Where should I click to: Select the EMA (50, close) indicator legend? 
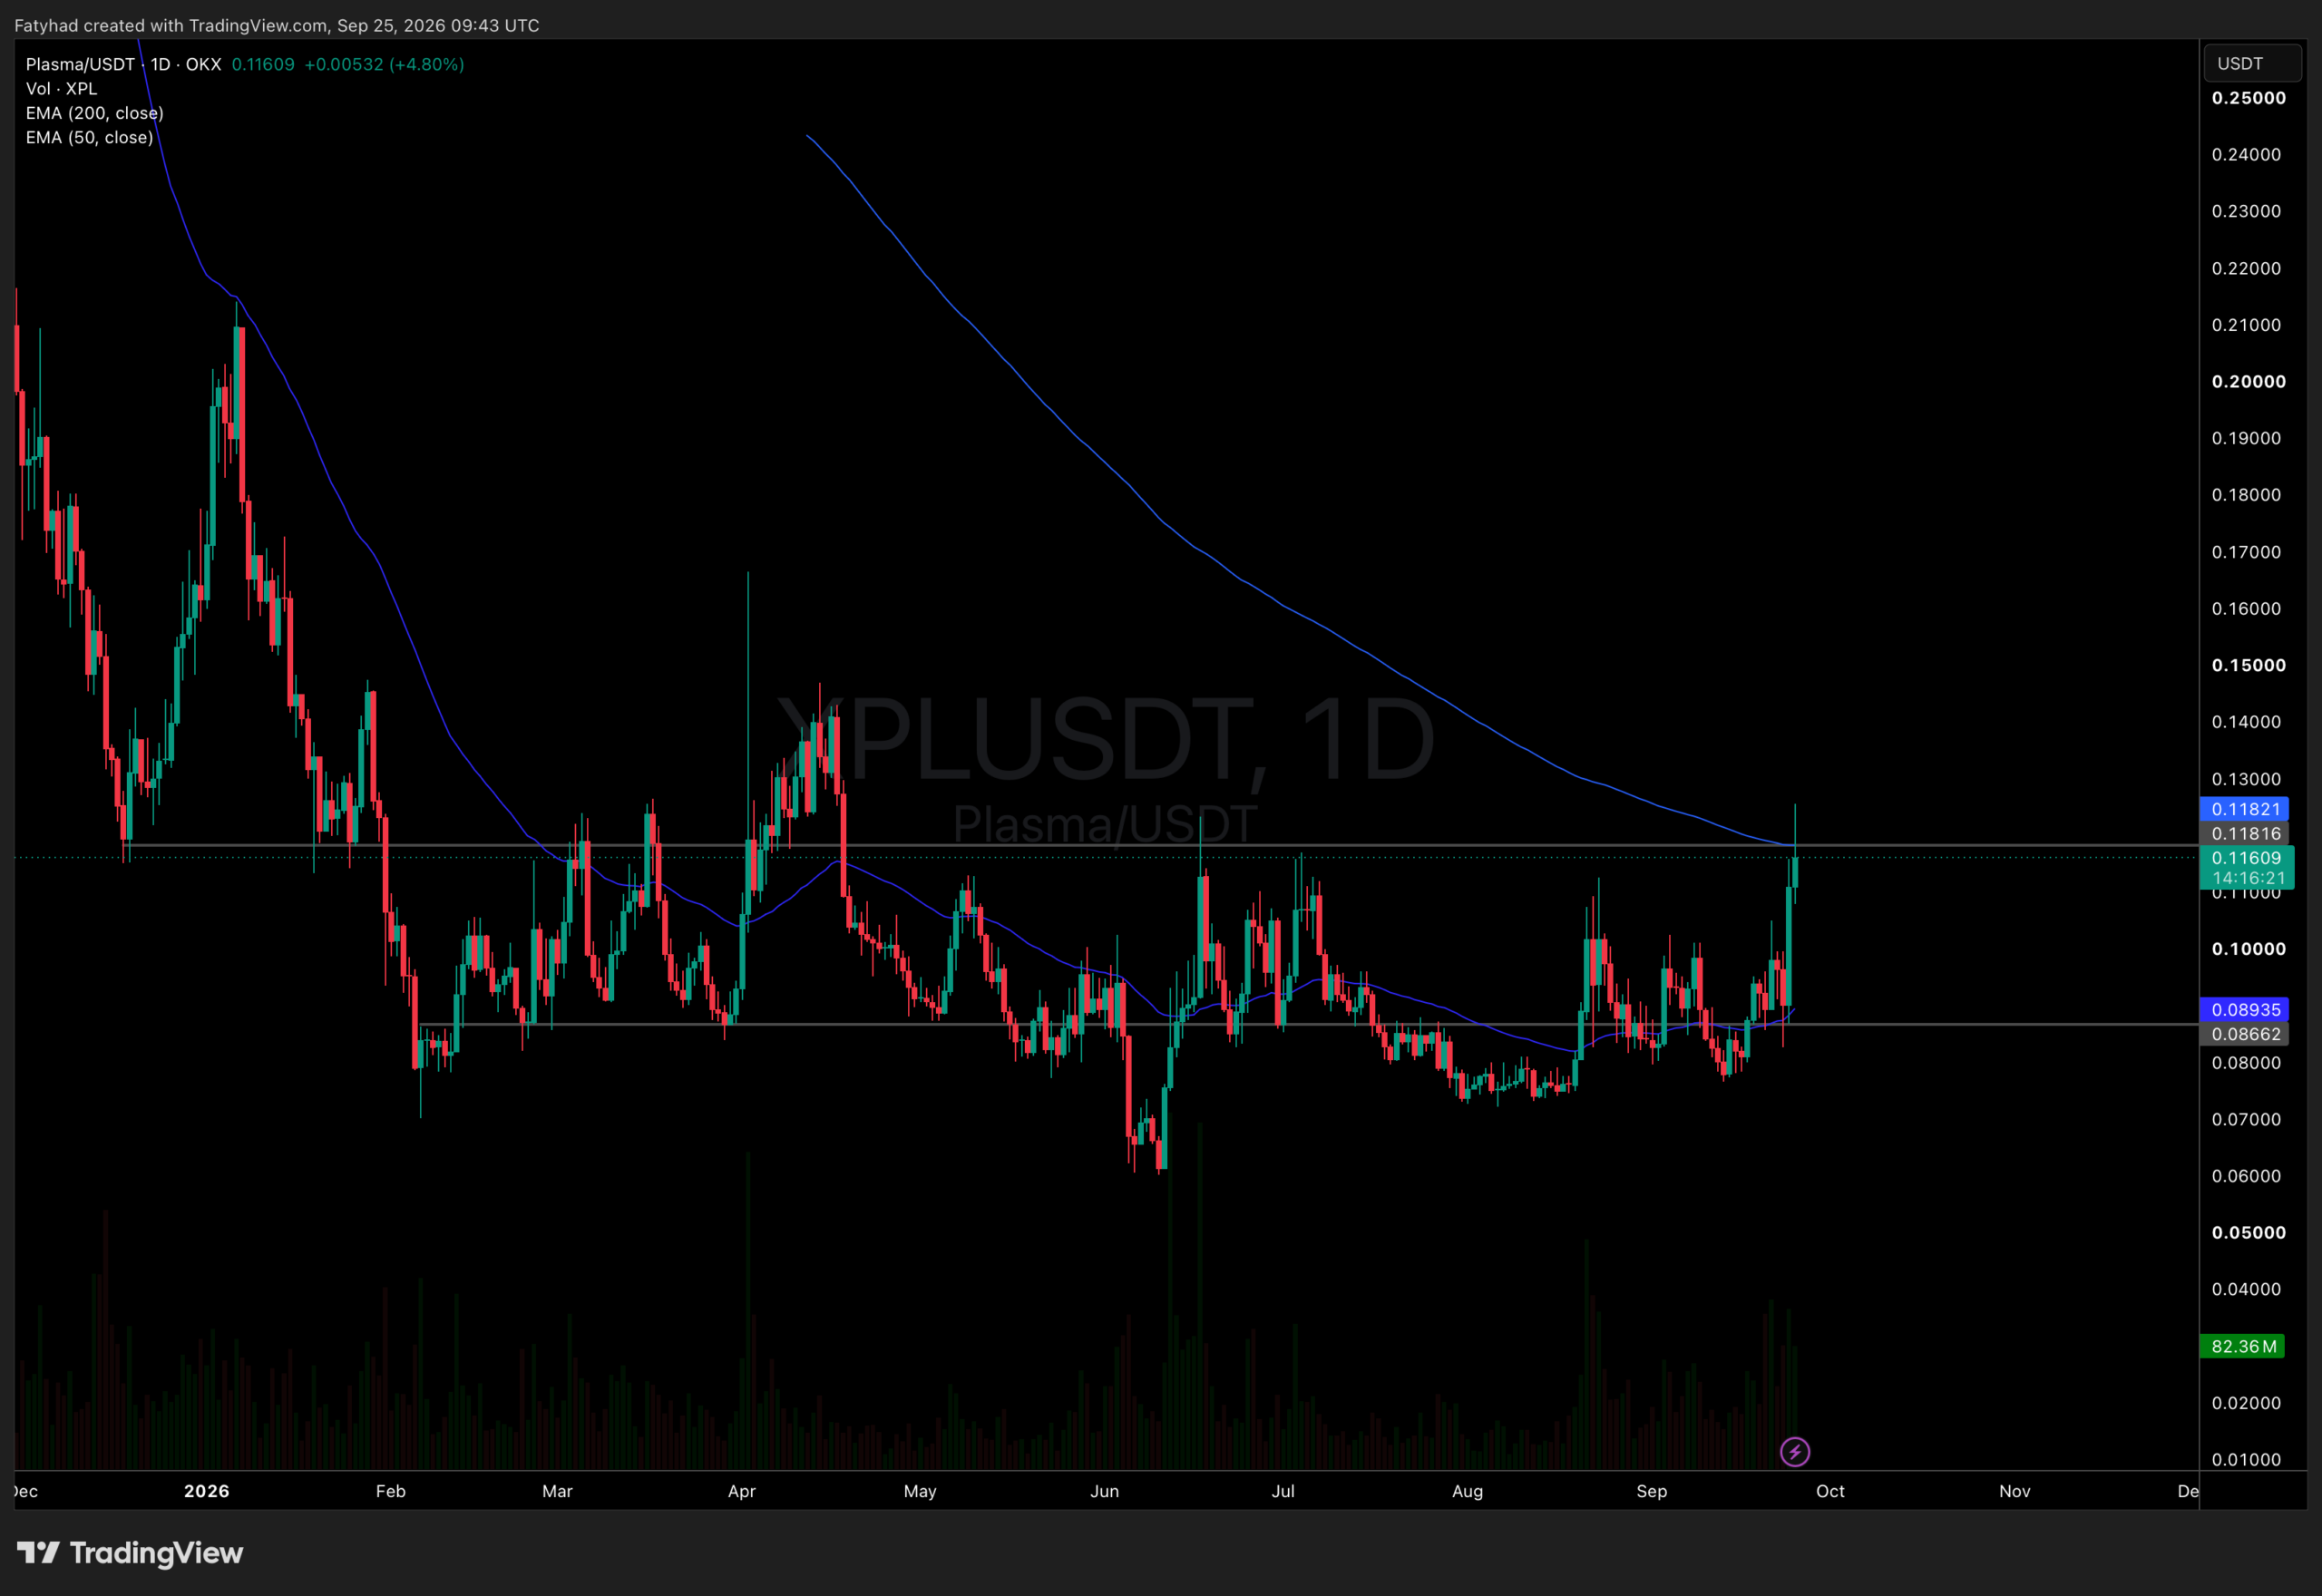89,137
